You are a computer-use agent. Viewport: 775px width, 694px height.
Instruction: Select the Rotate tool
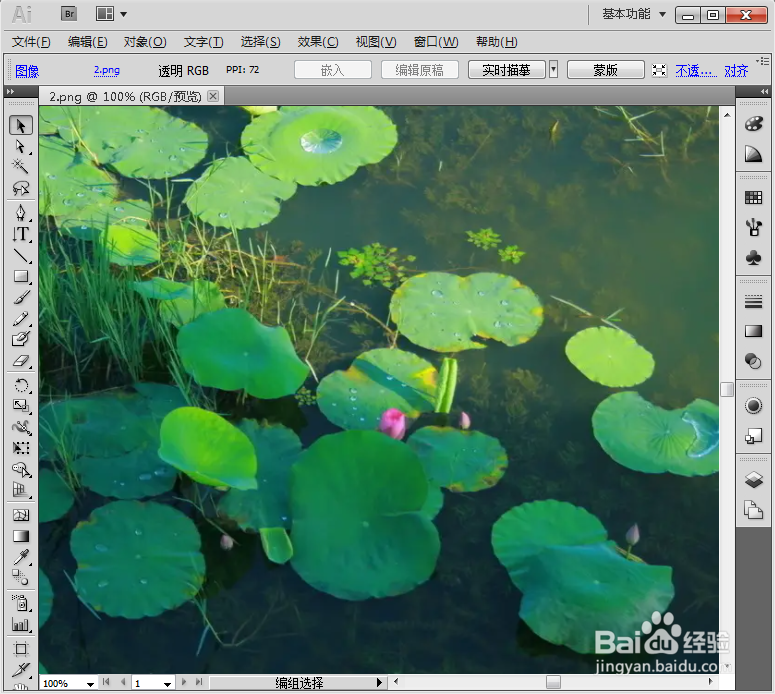pyautogui.click(x=20, y=385)
